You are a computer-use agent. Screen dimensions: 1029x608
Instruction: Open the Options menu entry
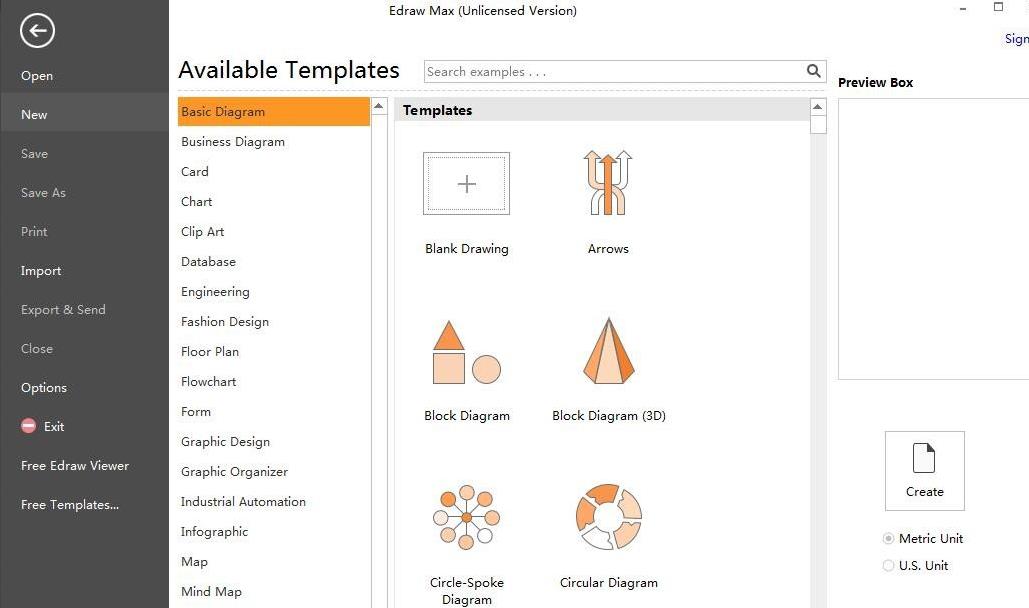pyautogui.click(x=44, y=387)
